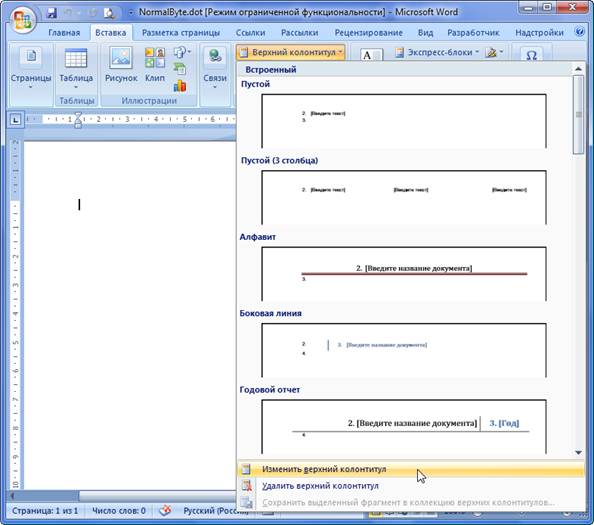Switch to the Разметка страницы tab
Viewport: 594px width, 525px height.
pos(181,33)
